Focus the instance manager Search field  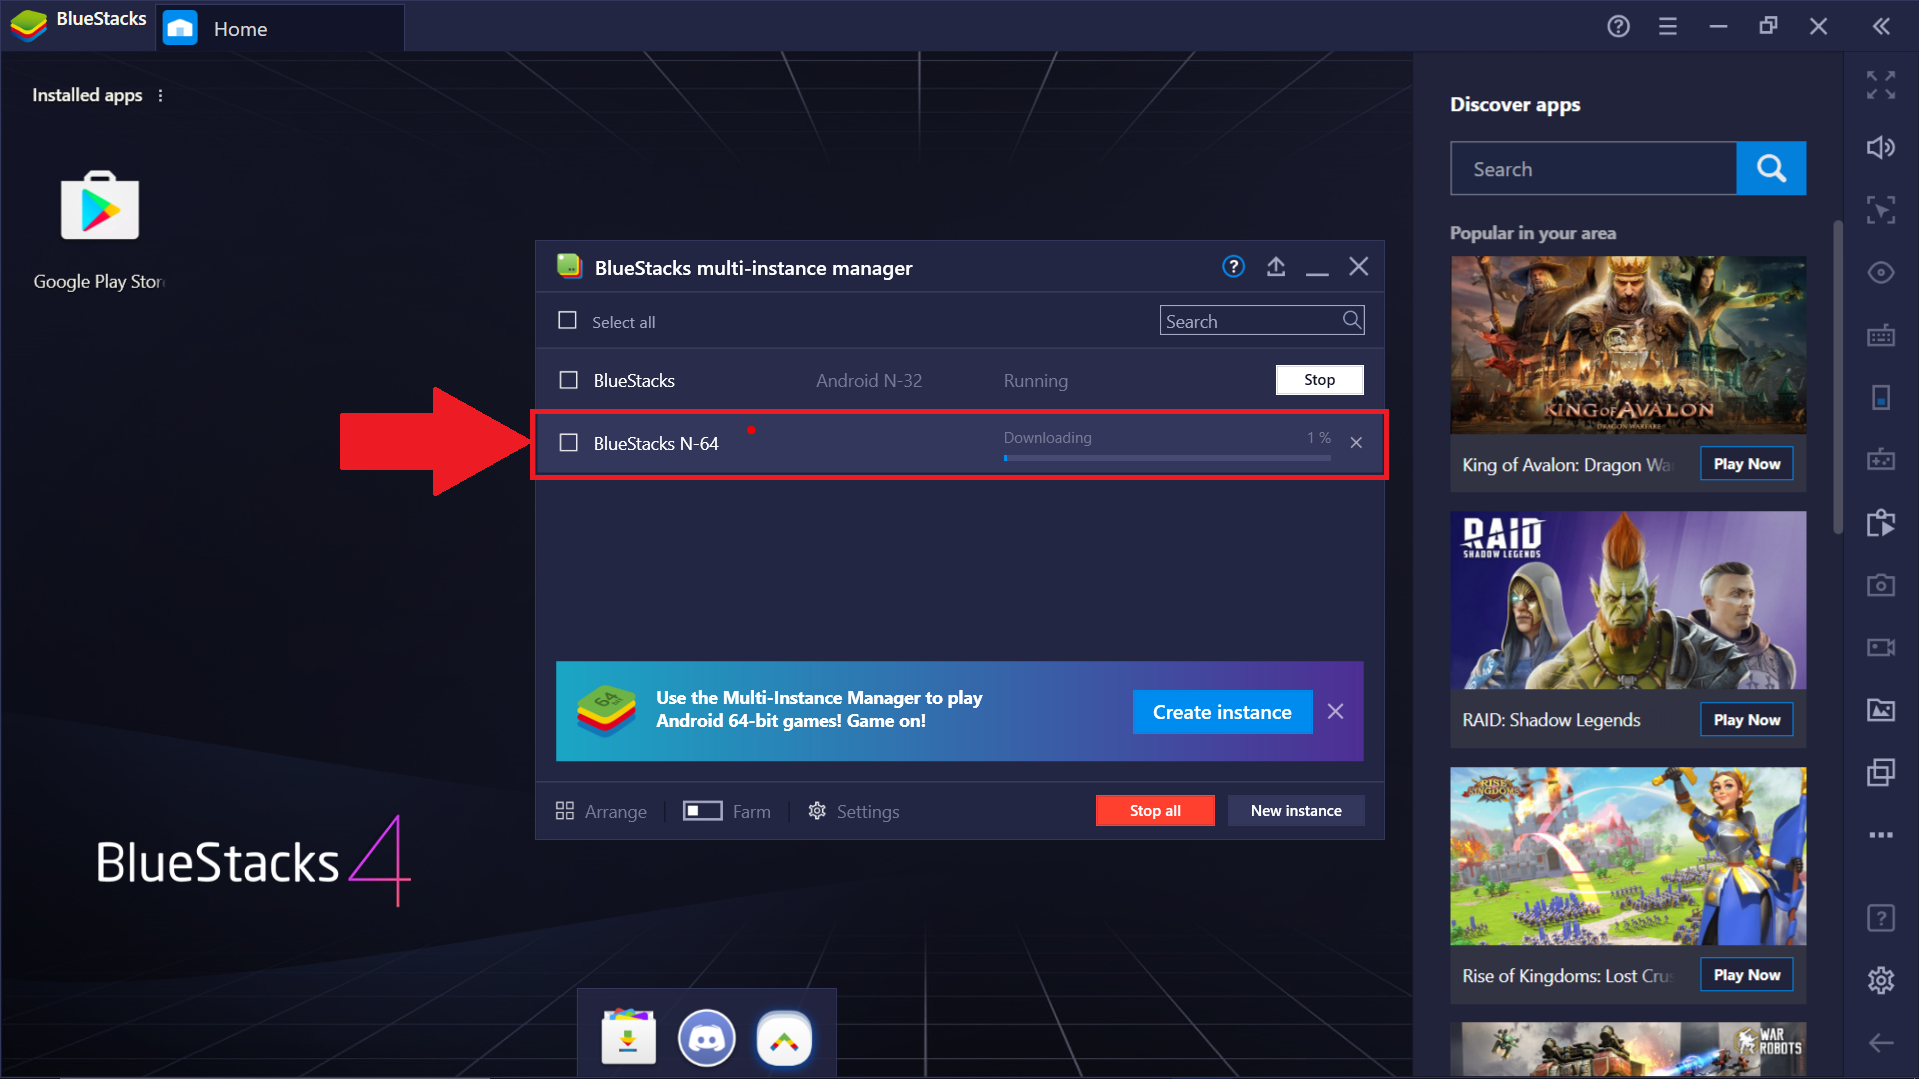(x=1262, y=321)
